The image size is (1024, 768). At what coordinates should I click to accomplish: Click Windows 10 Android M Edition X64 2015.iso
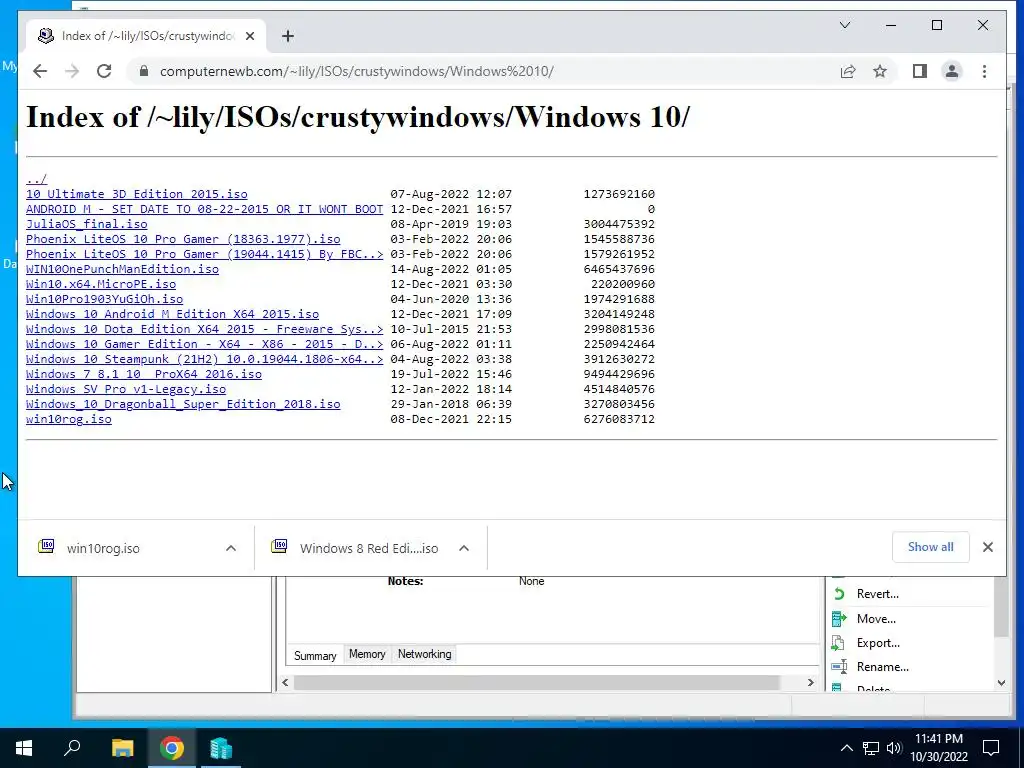pyautogui.click(x=172, y=314)
